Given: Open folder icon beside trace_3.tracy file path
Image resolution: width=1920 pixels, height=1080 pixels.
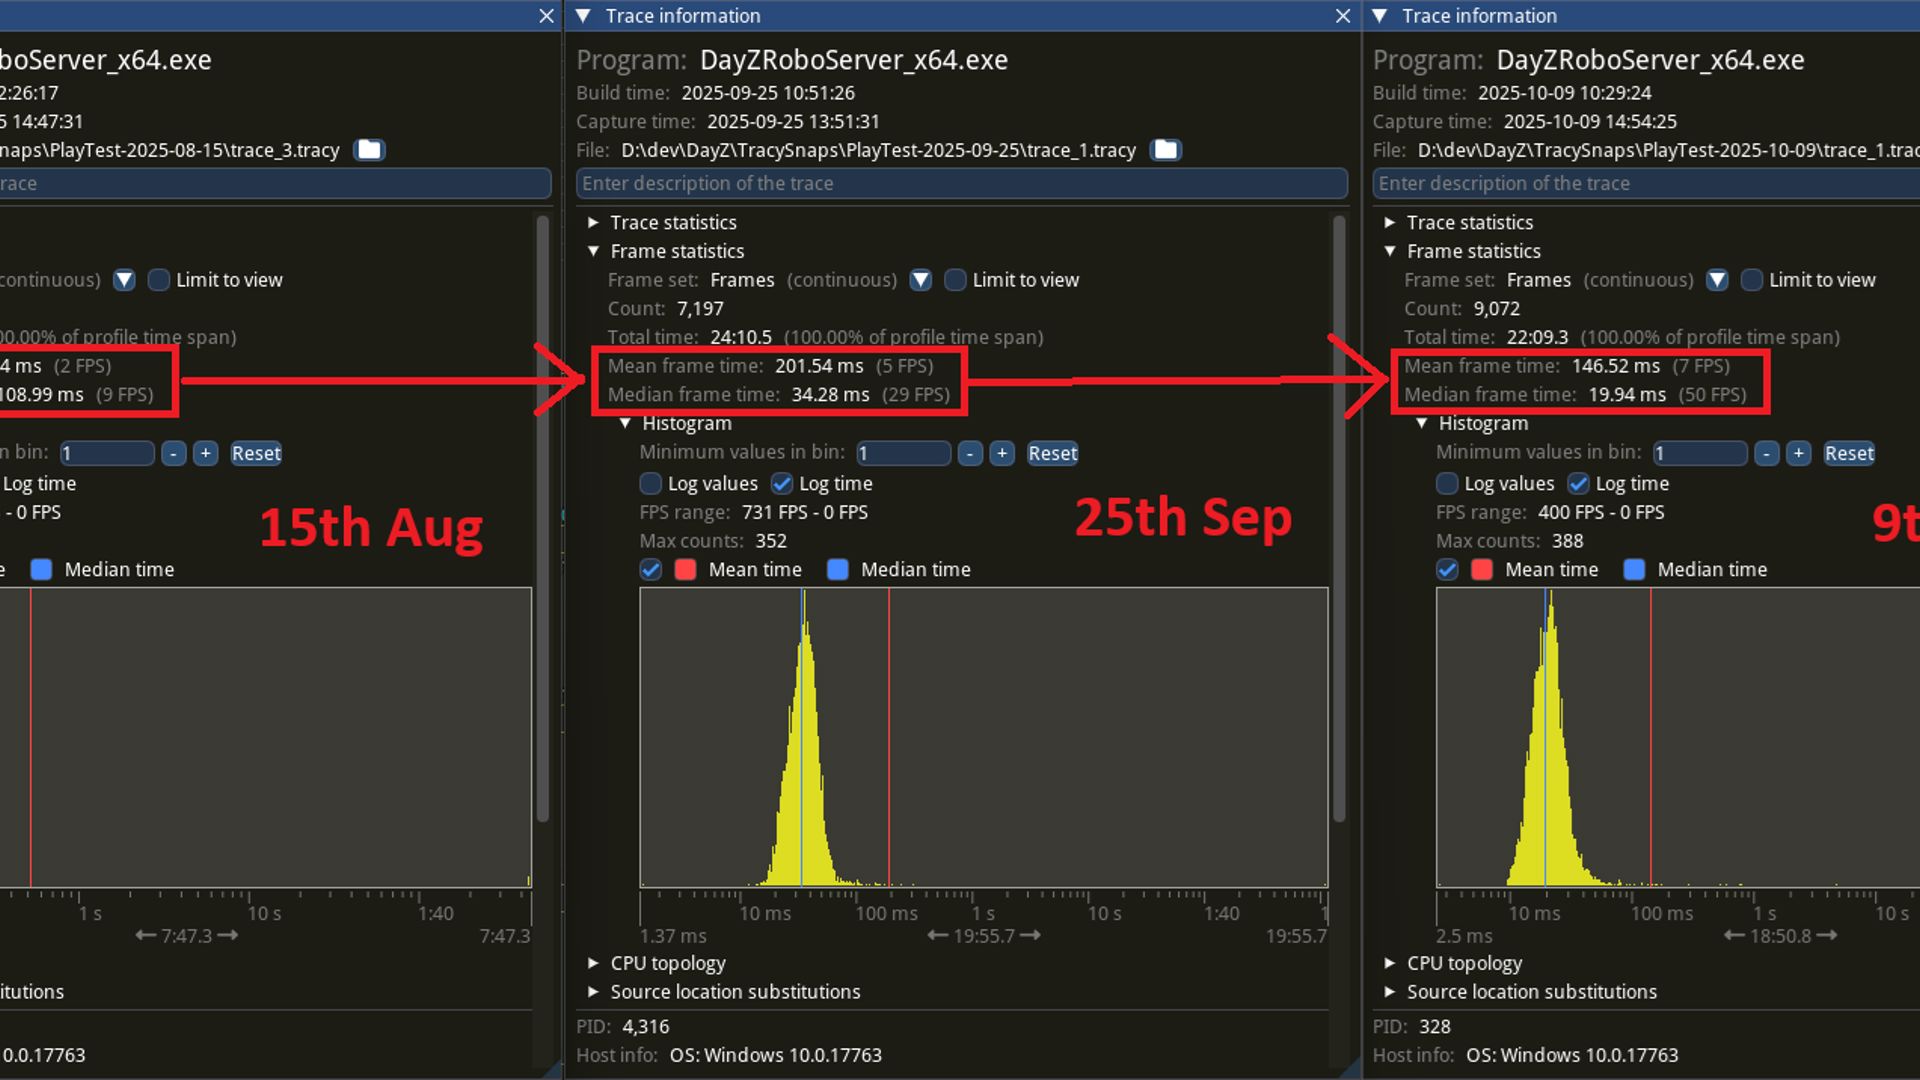Looking at the screenshot, I should click(x=369, y=150).
